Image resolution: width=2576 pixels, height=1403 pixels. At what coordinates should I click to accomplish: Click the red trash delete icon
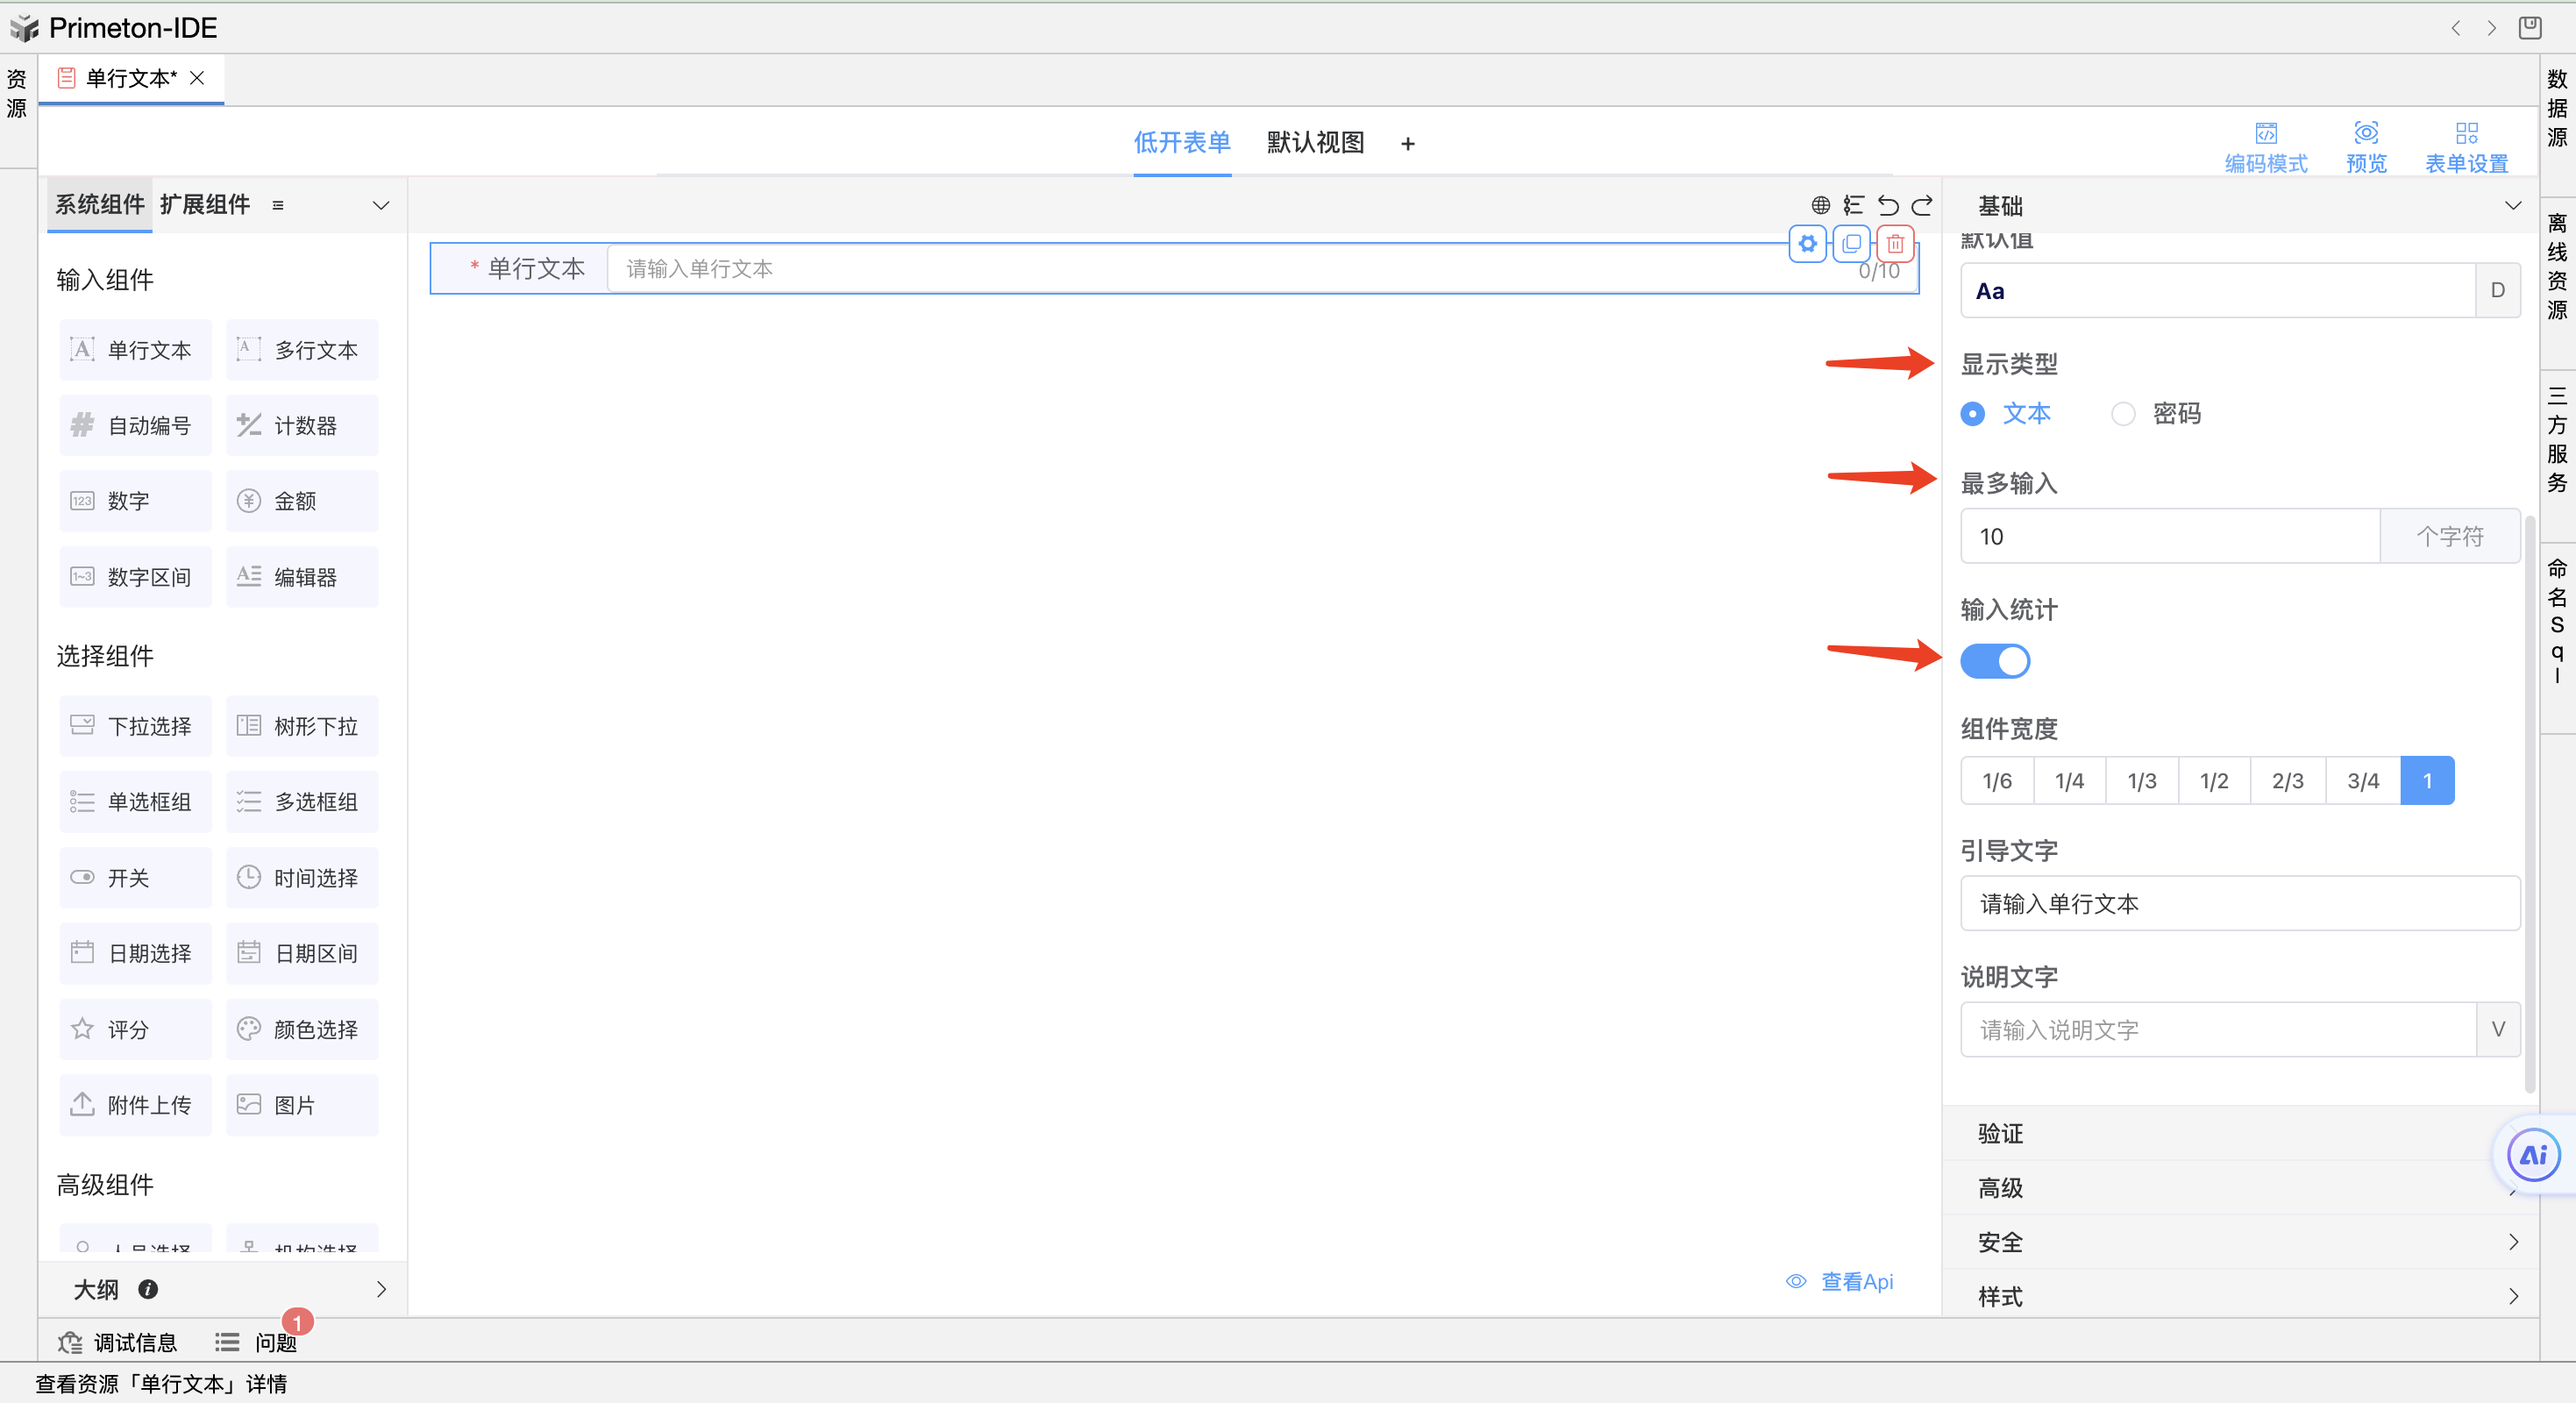(x=1894, y=244)
